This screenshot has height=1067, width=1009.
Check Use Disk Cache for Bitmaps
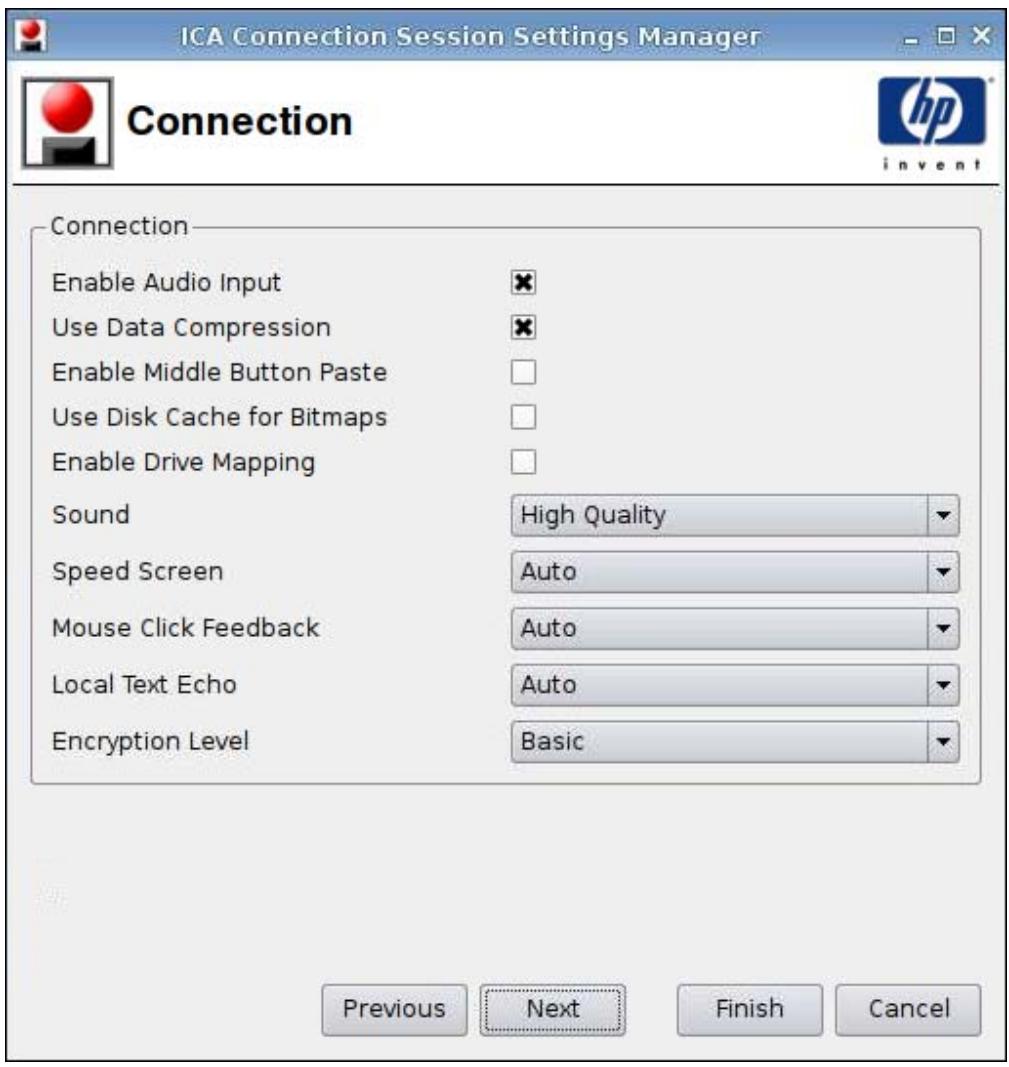pos(523,417)
